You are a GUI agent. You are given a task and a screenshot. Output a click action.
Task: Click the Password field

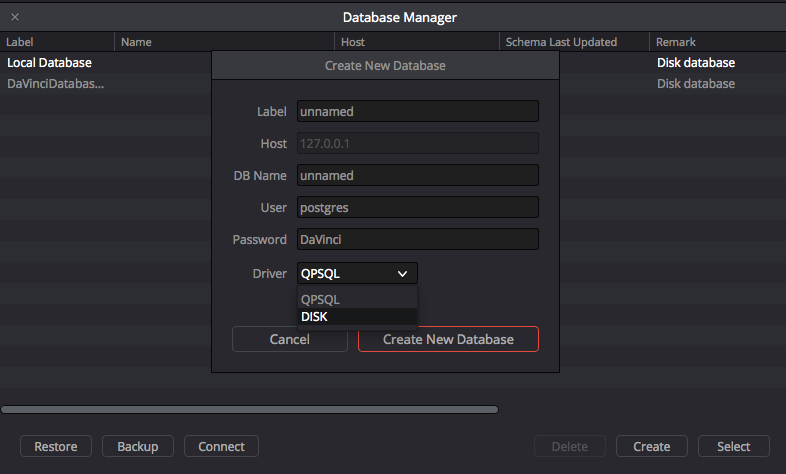[417, 239]
